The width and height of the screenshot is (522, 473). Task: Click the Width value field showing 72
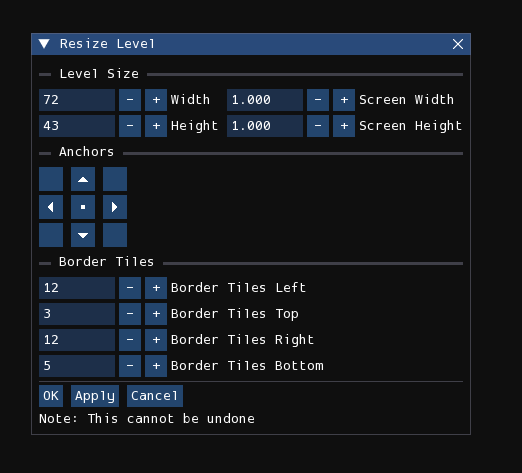click(77, 100)
